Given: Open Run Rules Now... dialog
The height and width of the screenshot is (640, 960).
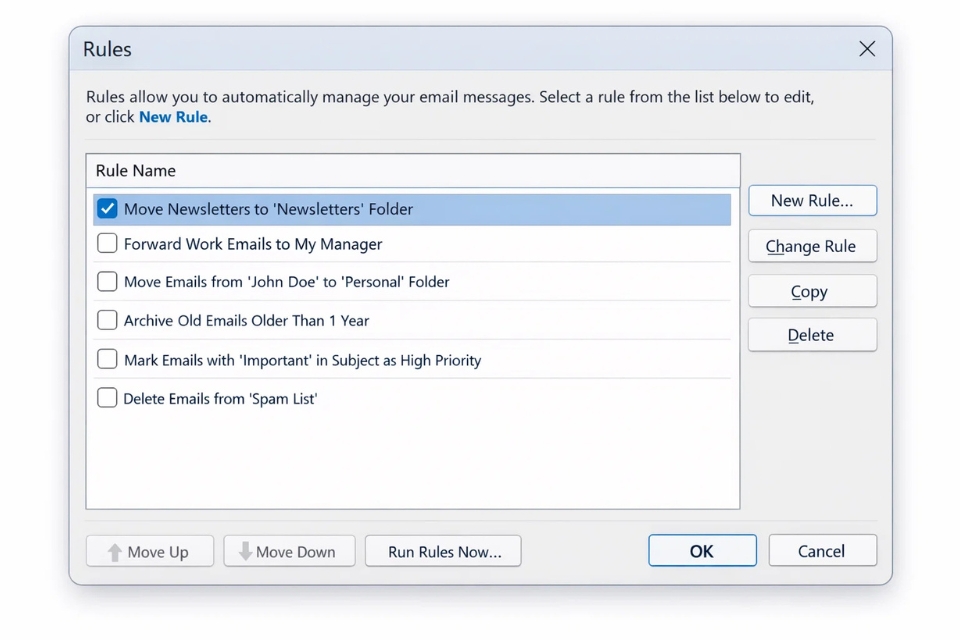Looking at the screenshot, I should click(443, 552).
